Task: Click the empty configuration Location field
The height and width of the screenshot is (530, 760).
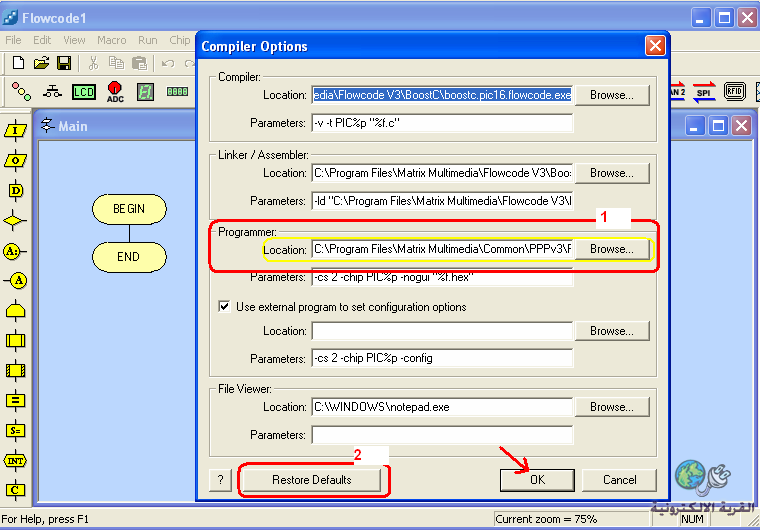Action: tap(442, 331)
